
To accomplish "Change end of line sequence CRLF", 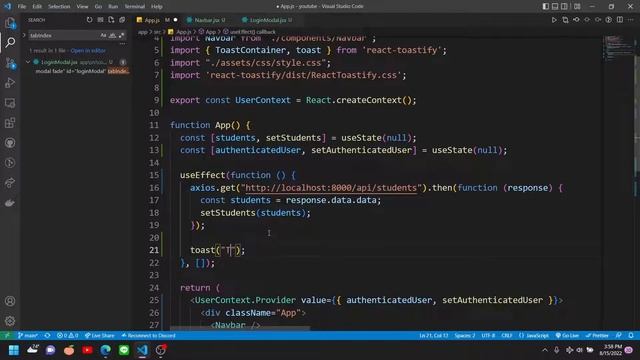I will click(507, 336).
